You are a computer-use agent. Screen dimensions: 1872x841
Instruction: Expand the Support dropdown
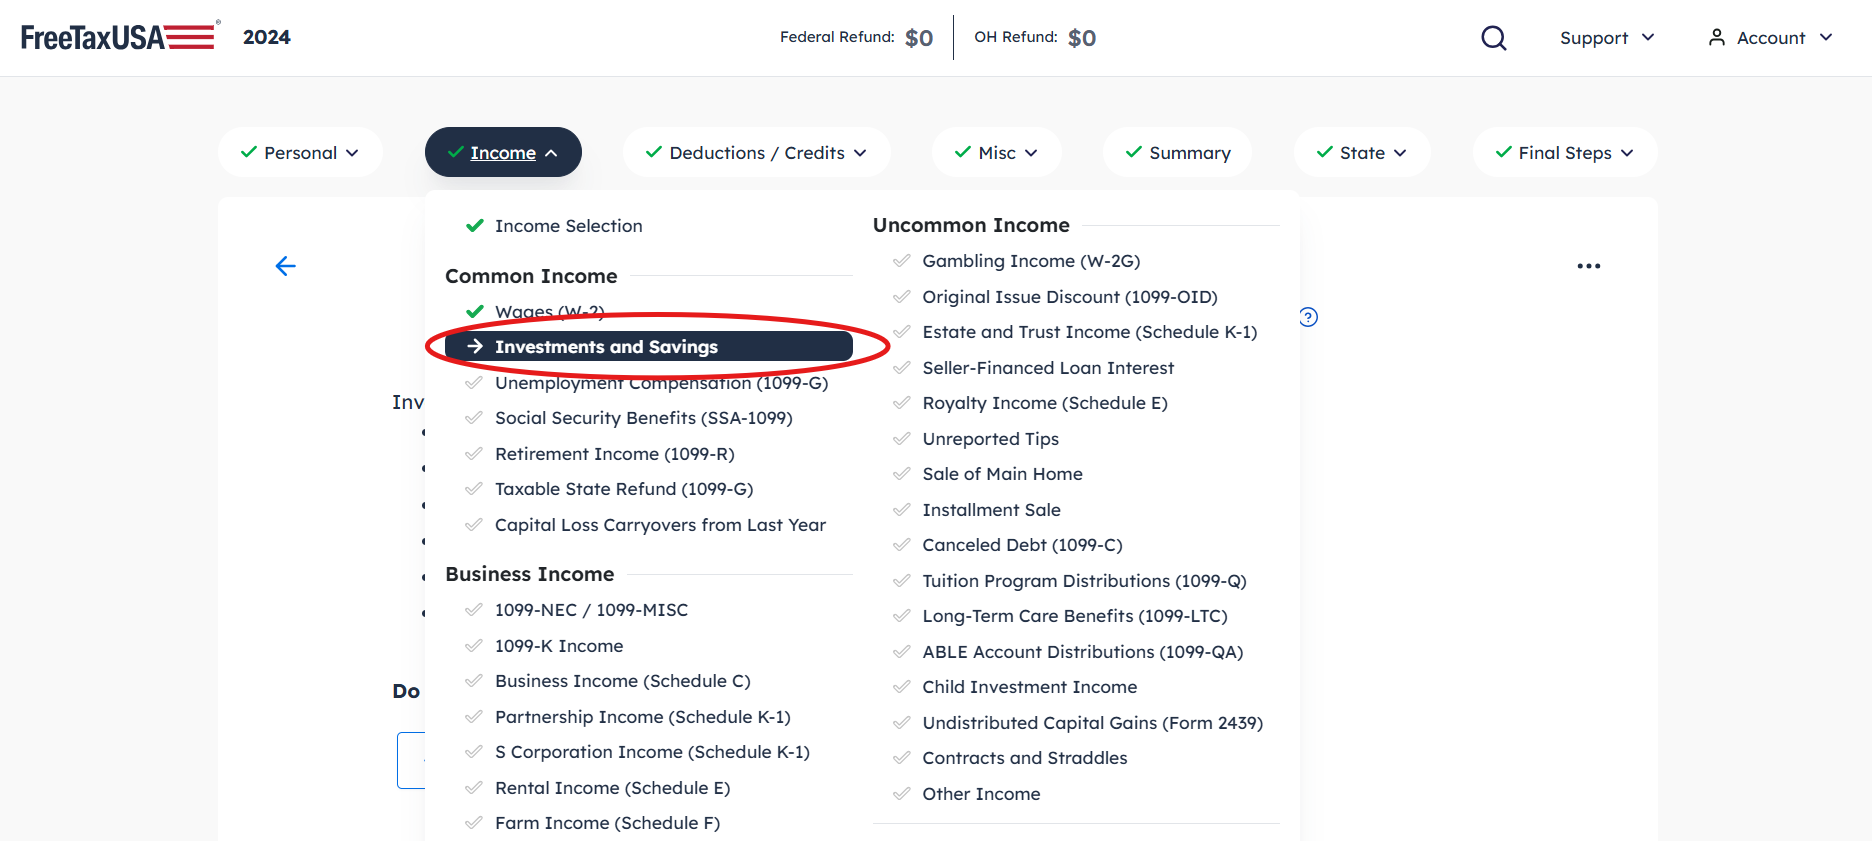point(1607,38)
